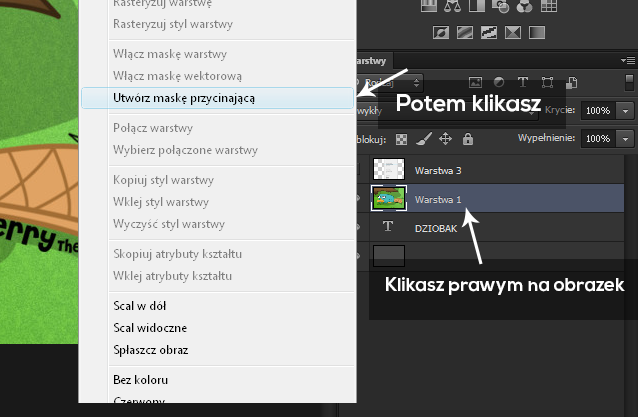Open the Layers panel flyout menu
The width and height of the screenshot is (638, 417).
point(628,61)
